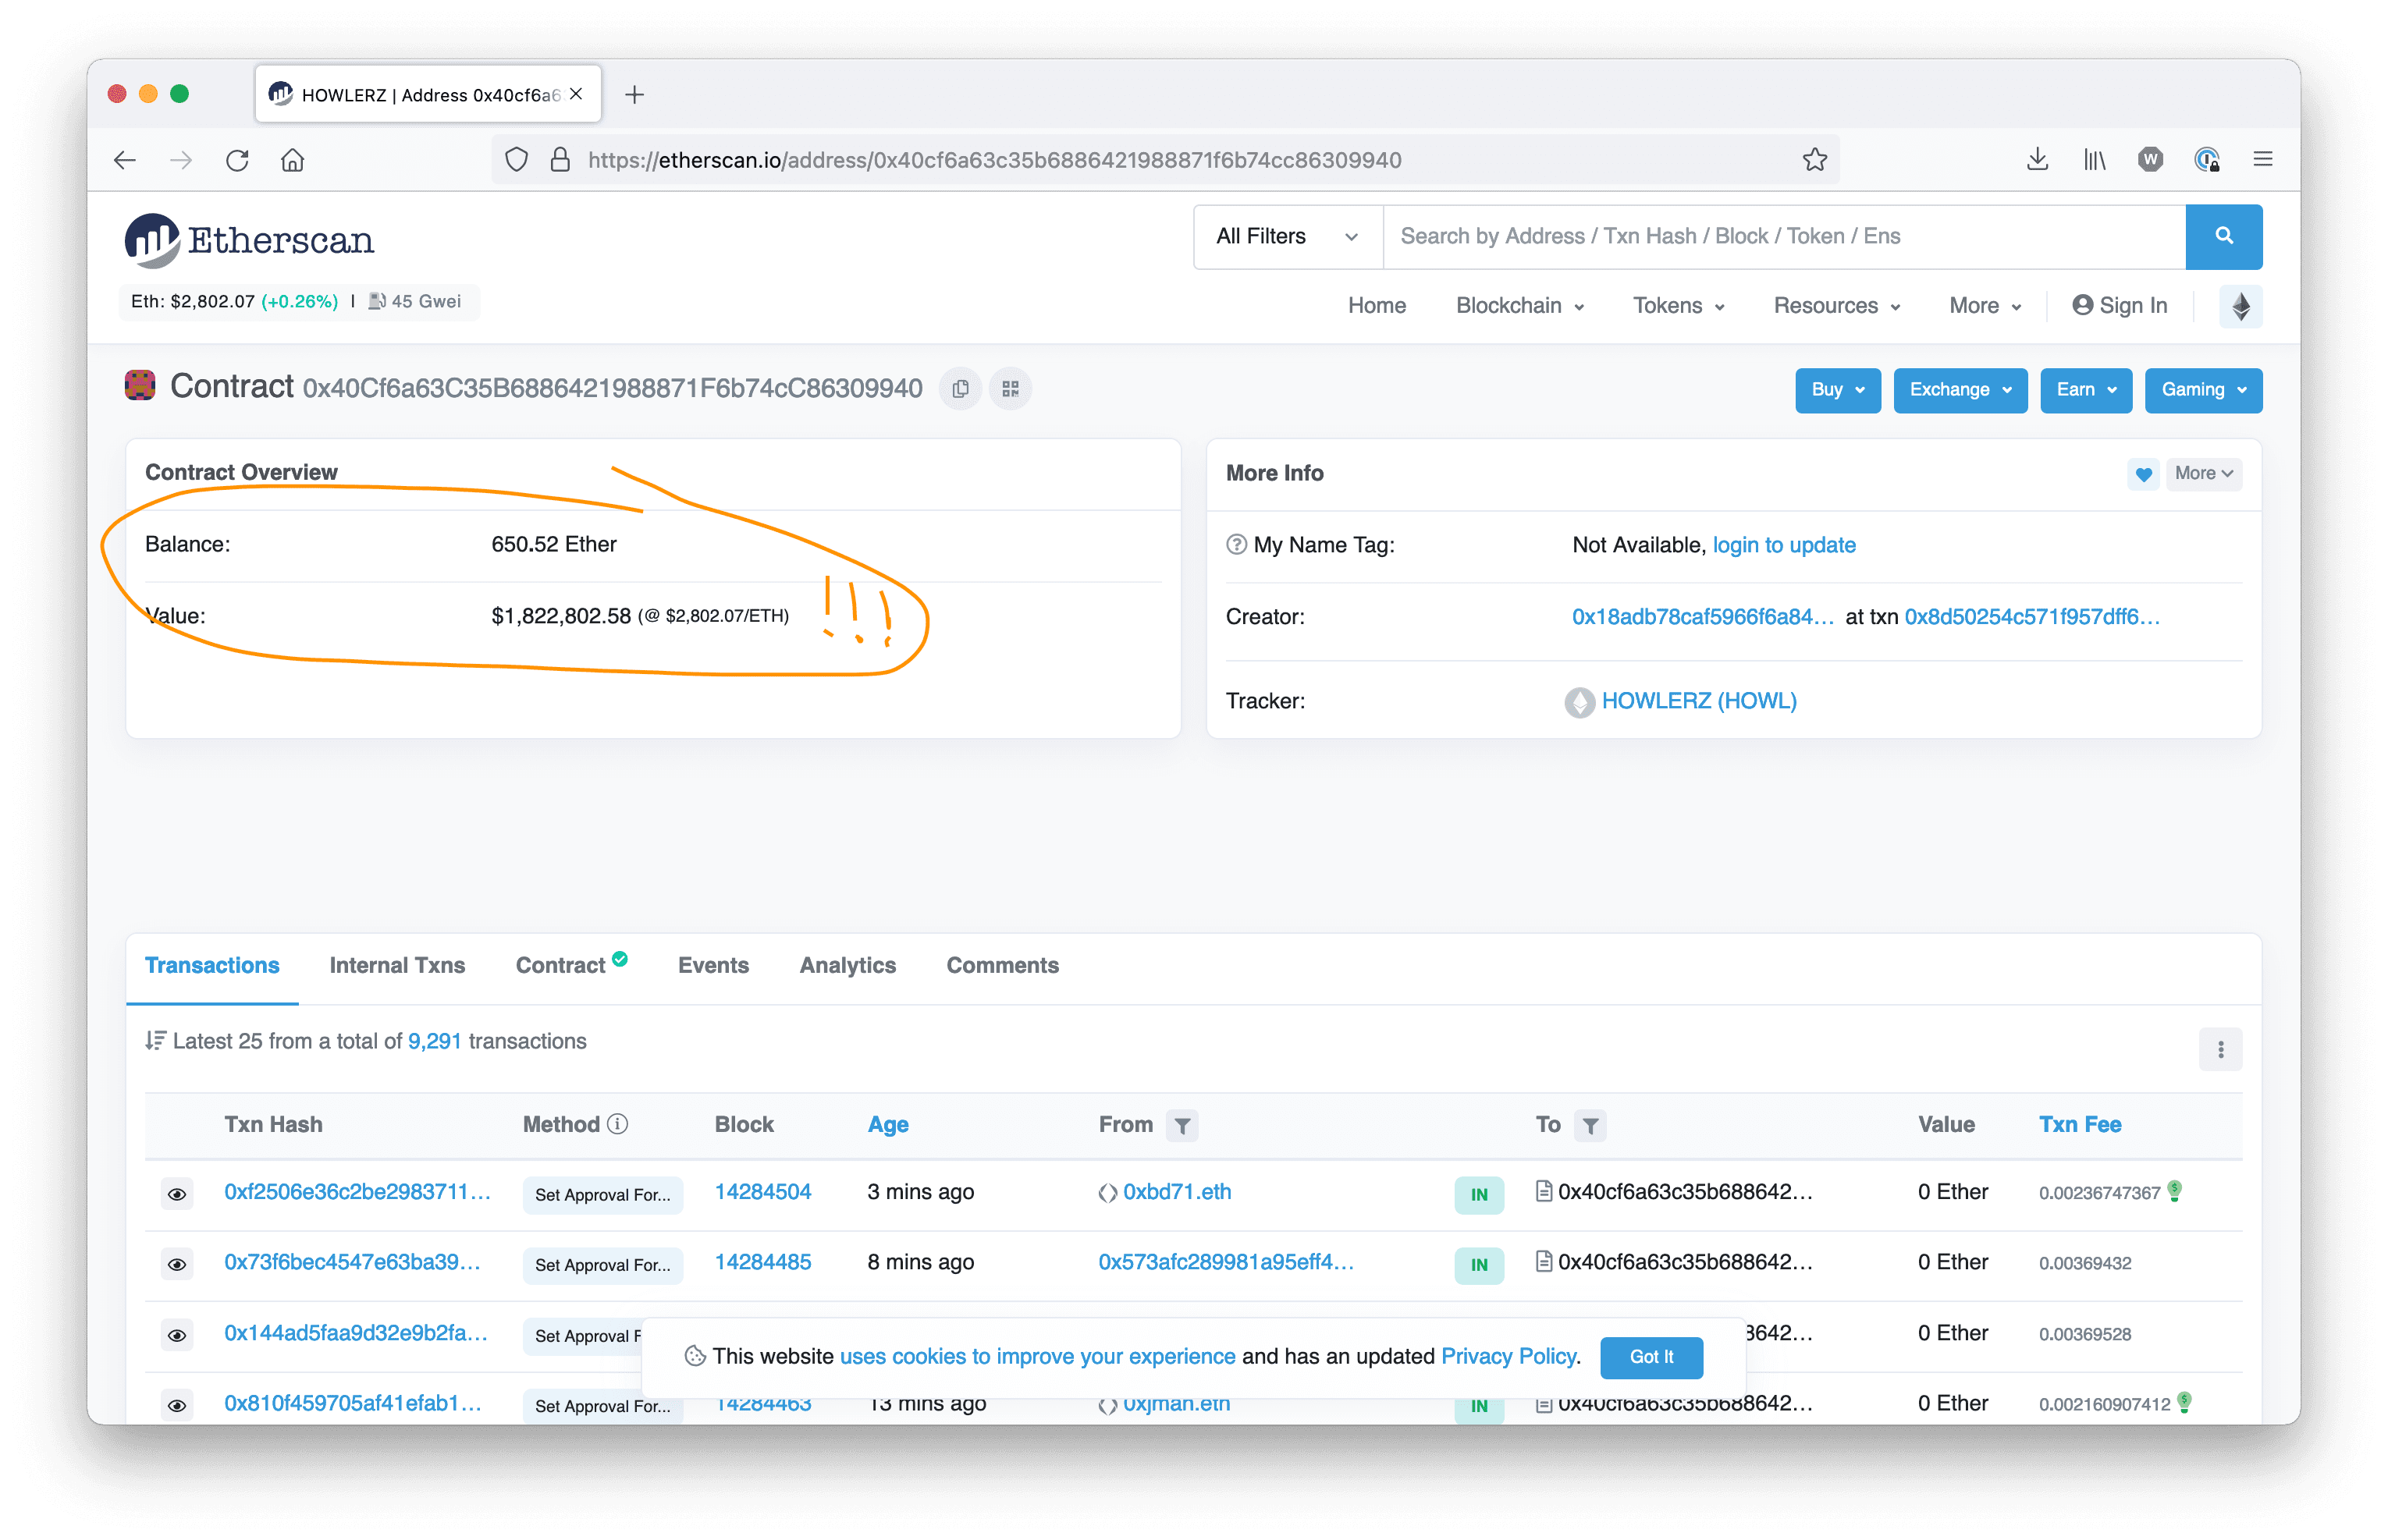Click the blue heart favorite icon

tap(2142, 474)
